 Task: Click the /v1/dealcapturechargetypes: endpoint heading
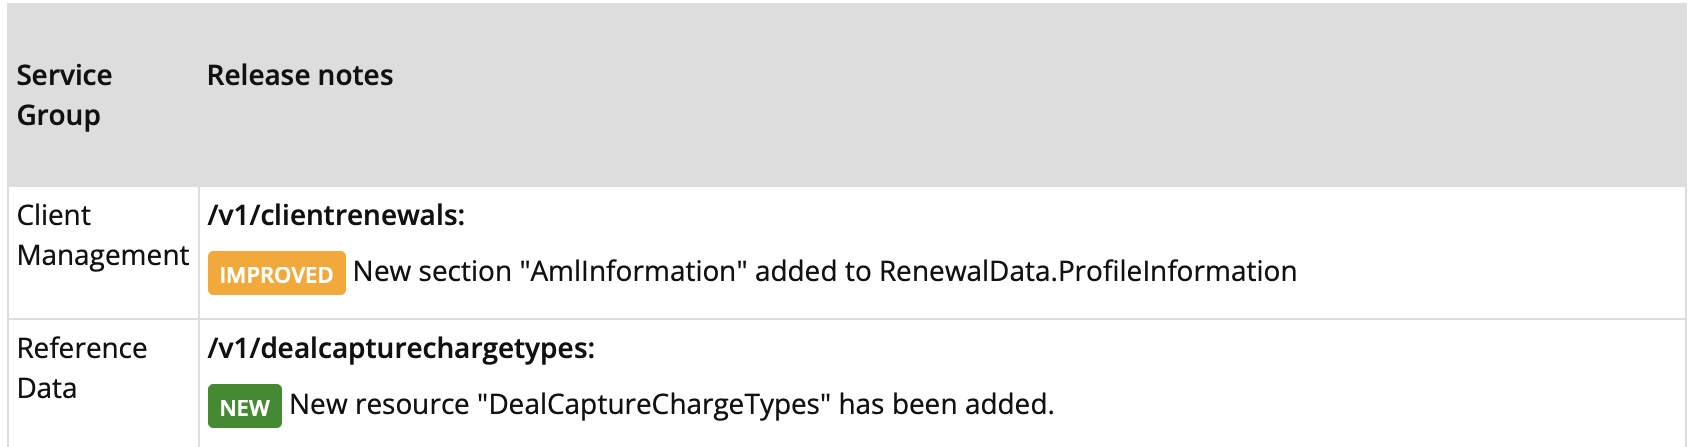click(x=401, y=348)
